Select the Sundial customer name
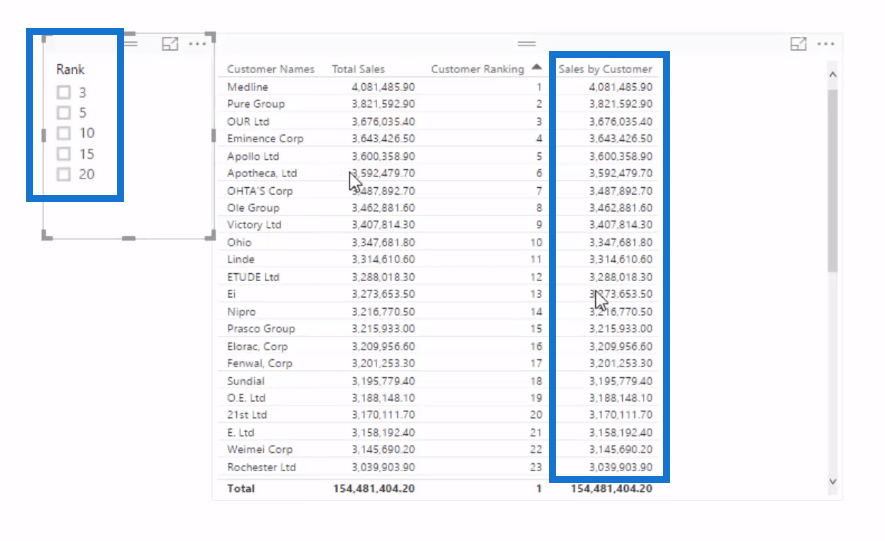The height and width of the screenshot is (541, 885). click(246, 381)
